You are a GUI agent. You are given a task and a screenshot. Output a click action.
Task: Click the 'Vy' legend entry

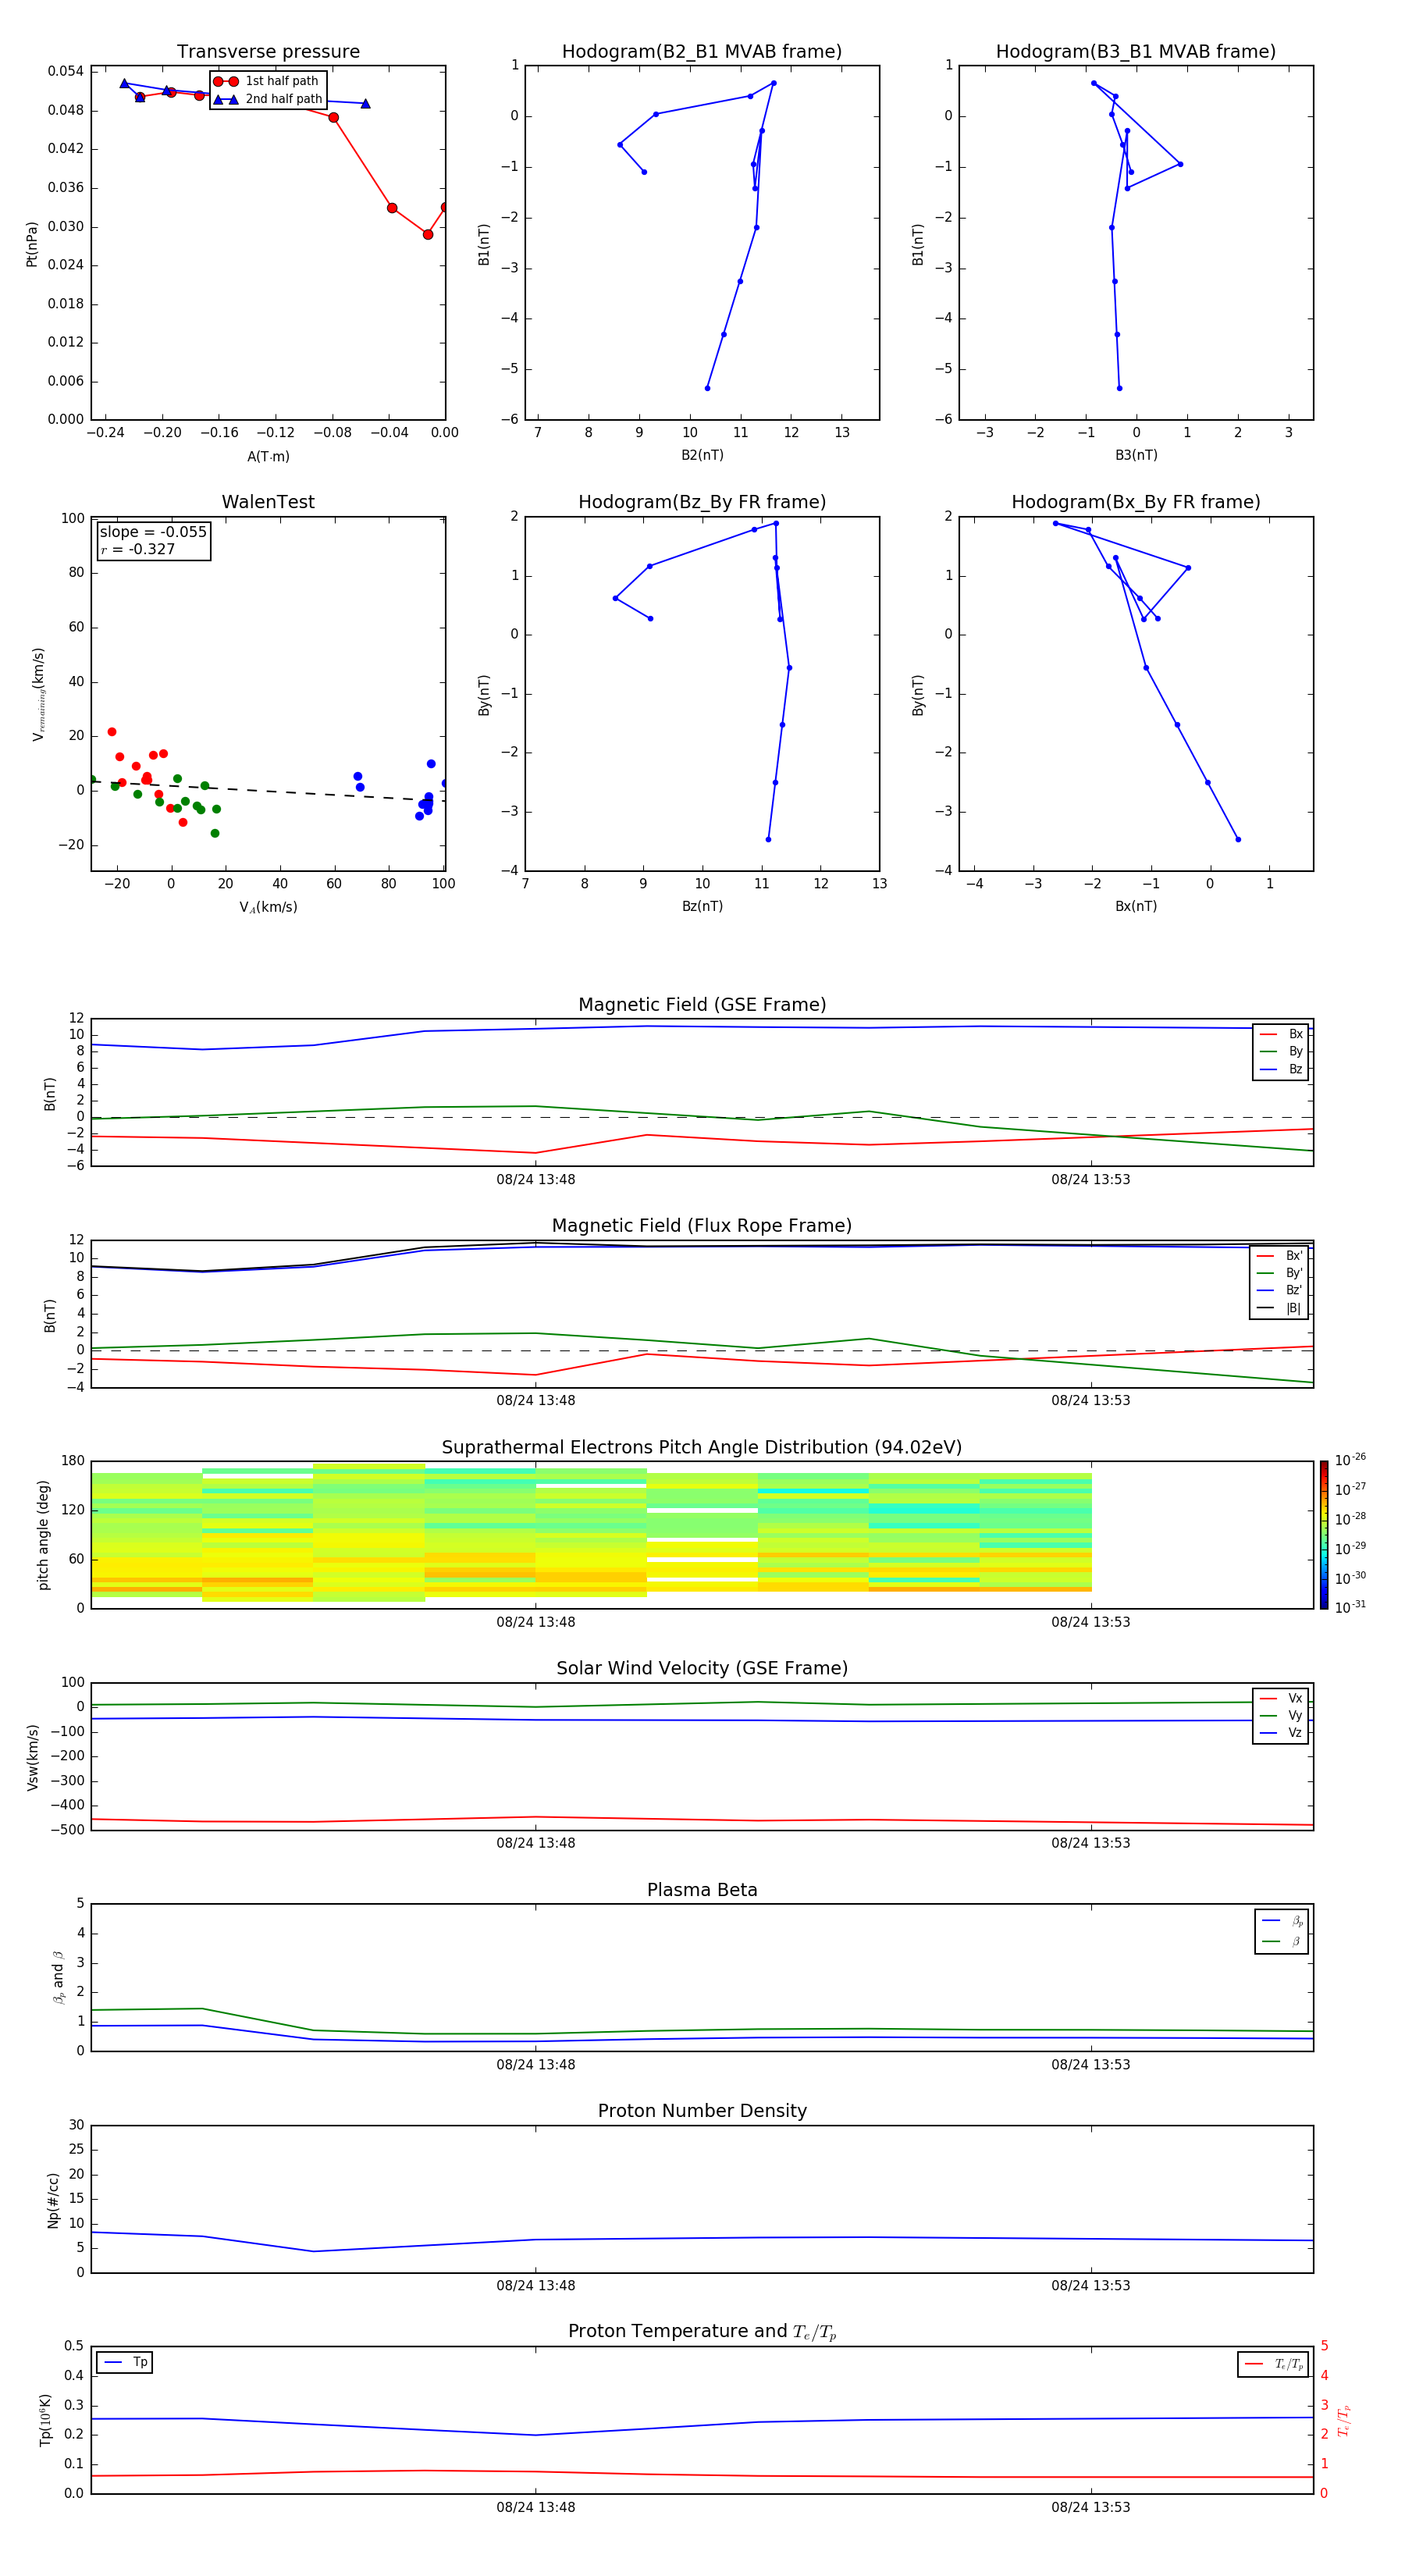point(1281,1715)
